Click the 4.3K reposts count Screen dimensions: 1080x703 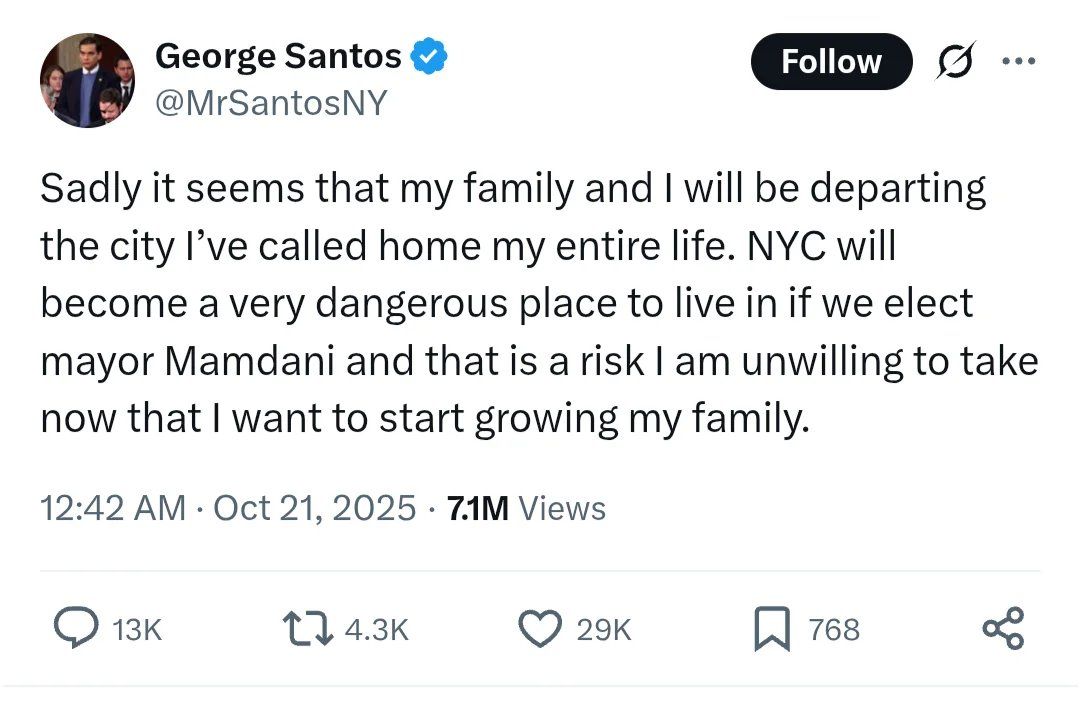376,629
